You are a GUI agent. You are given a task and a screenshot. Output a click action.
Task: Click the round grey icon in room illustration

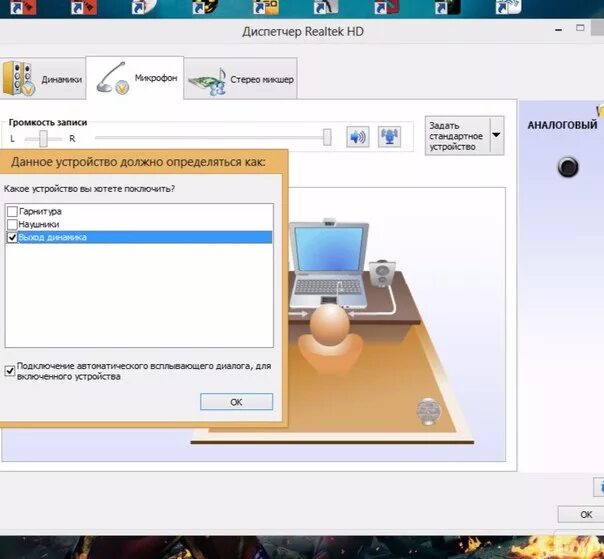pyautogui.click(x=428, y=411)
